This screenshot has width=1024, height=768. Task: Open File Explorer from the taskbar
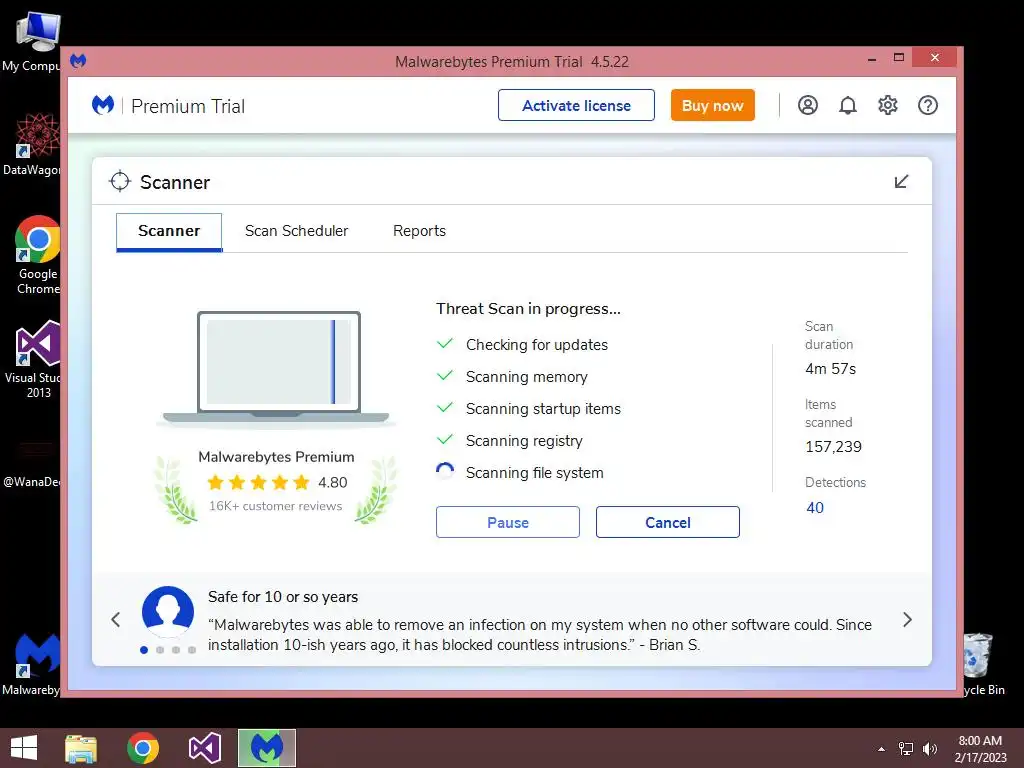point(81,748)
